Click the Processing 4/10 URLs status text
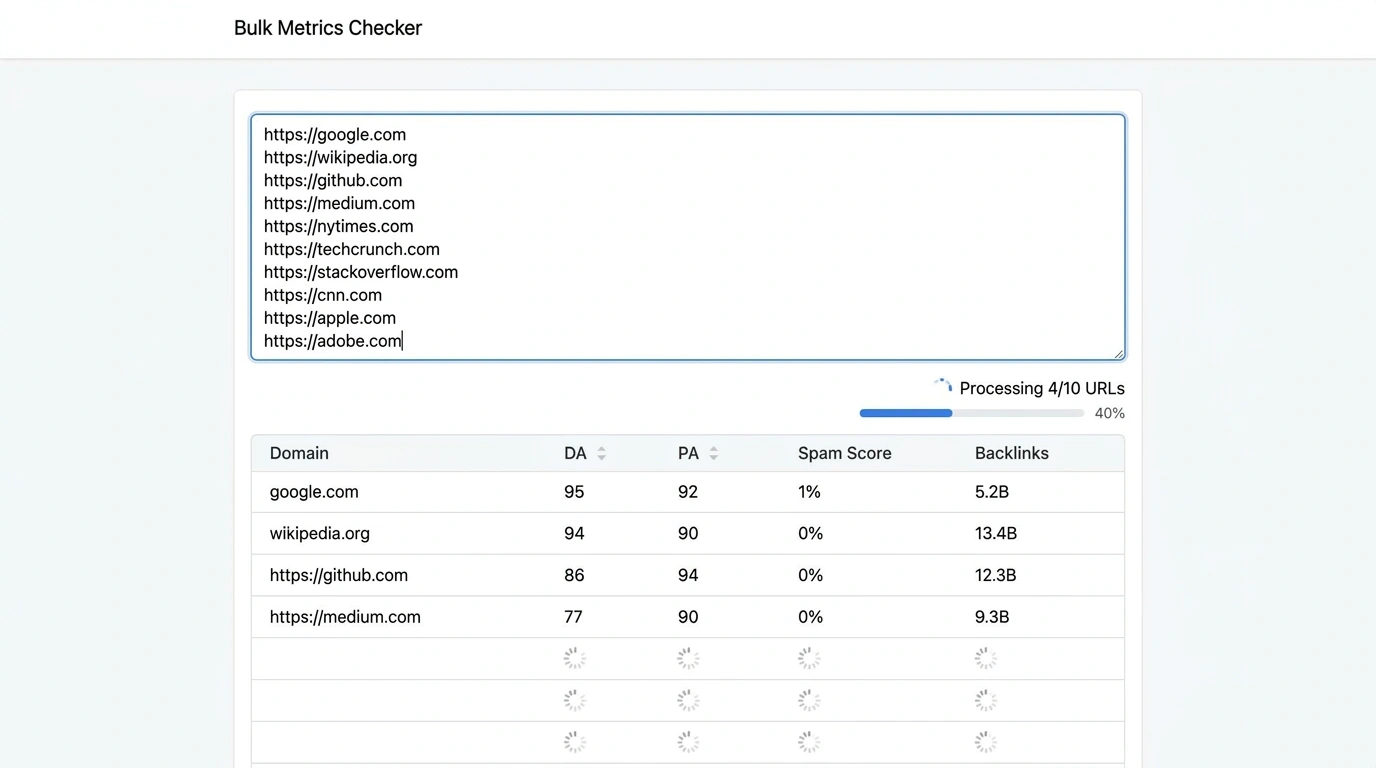 [x=1042, y=388]
